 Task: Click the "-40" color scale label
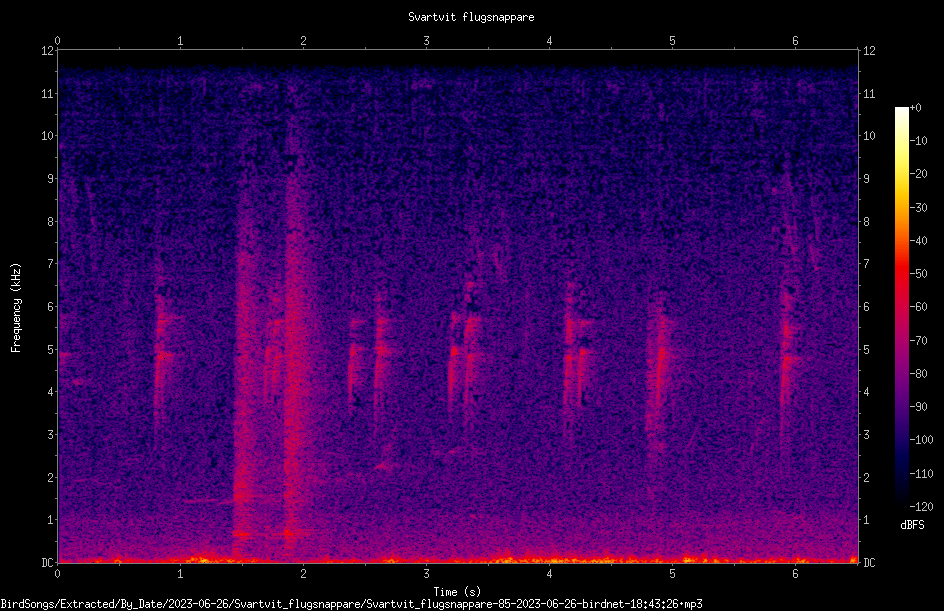coord(918,241)
